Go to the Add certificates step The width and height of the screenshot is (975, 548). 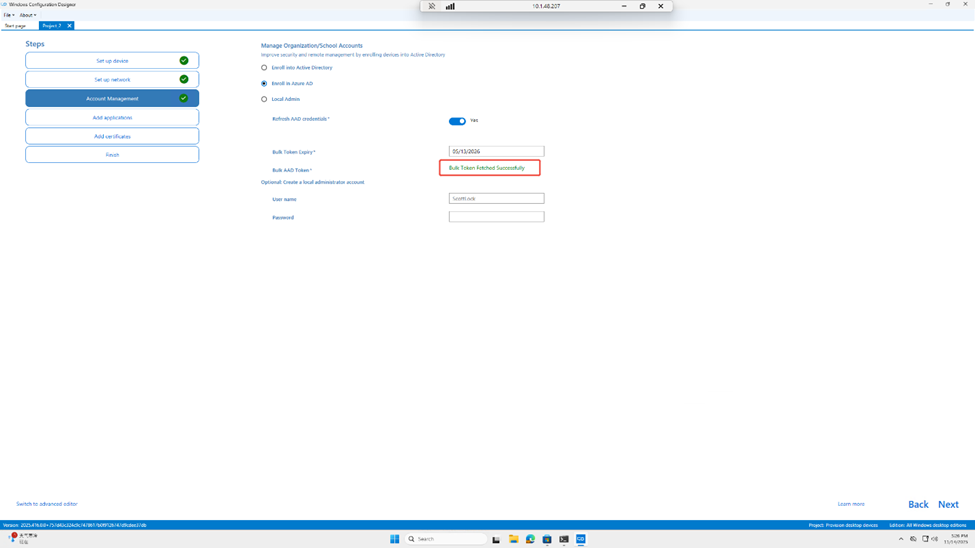pyautogui.click(x=112, y=136)
